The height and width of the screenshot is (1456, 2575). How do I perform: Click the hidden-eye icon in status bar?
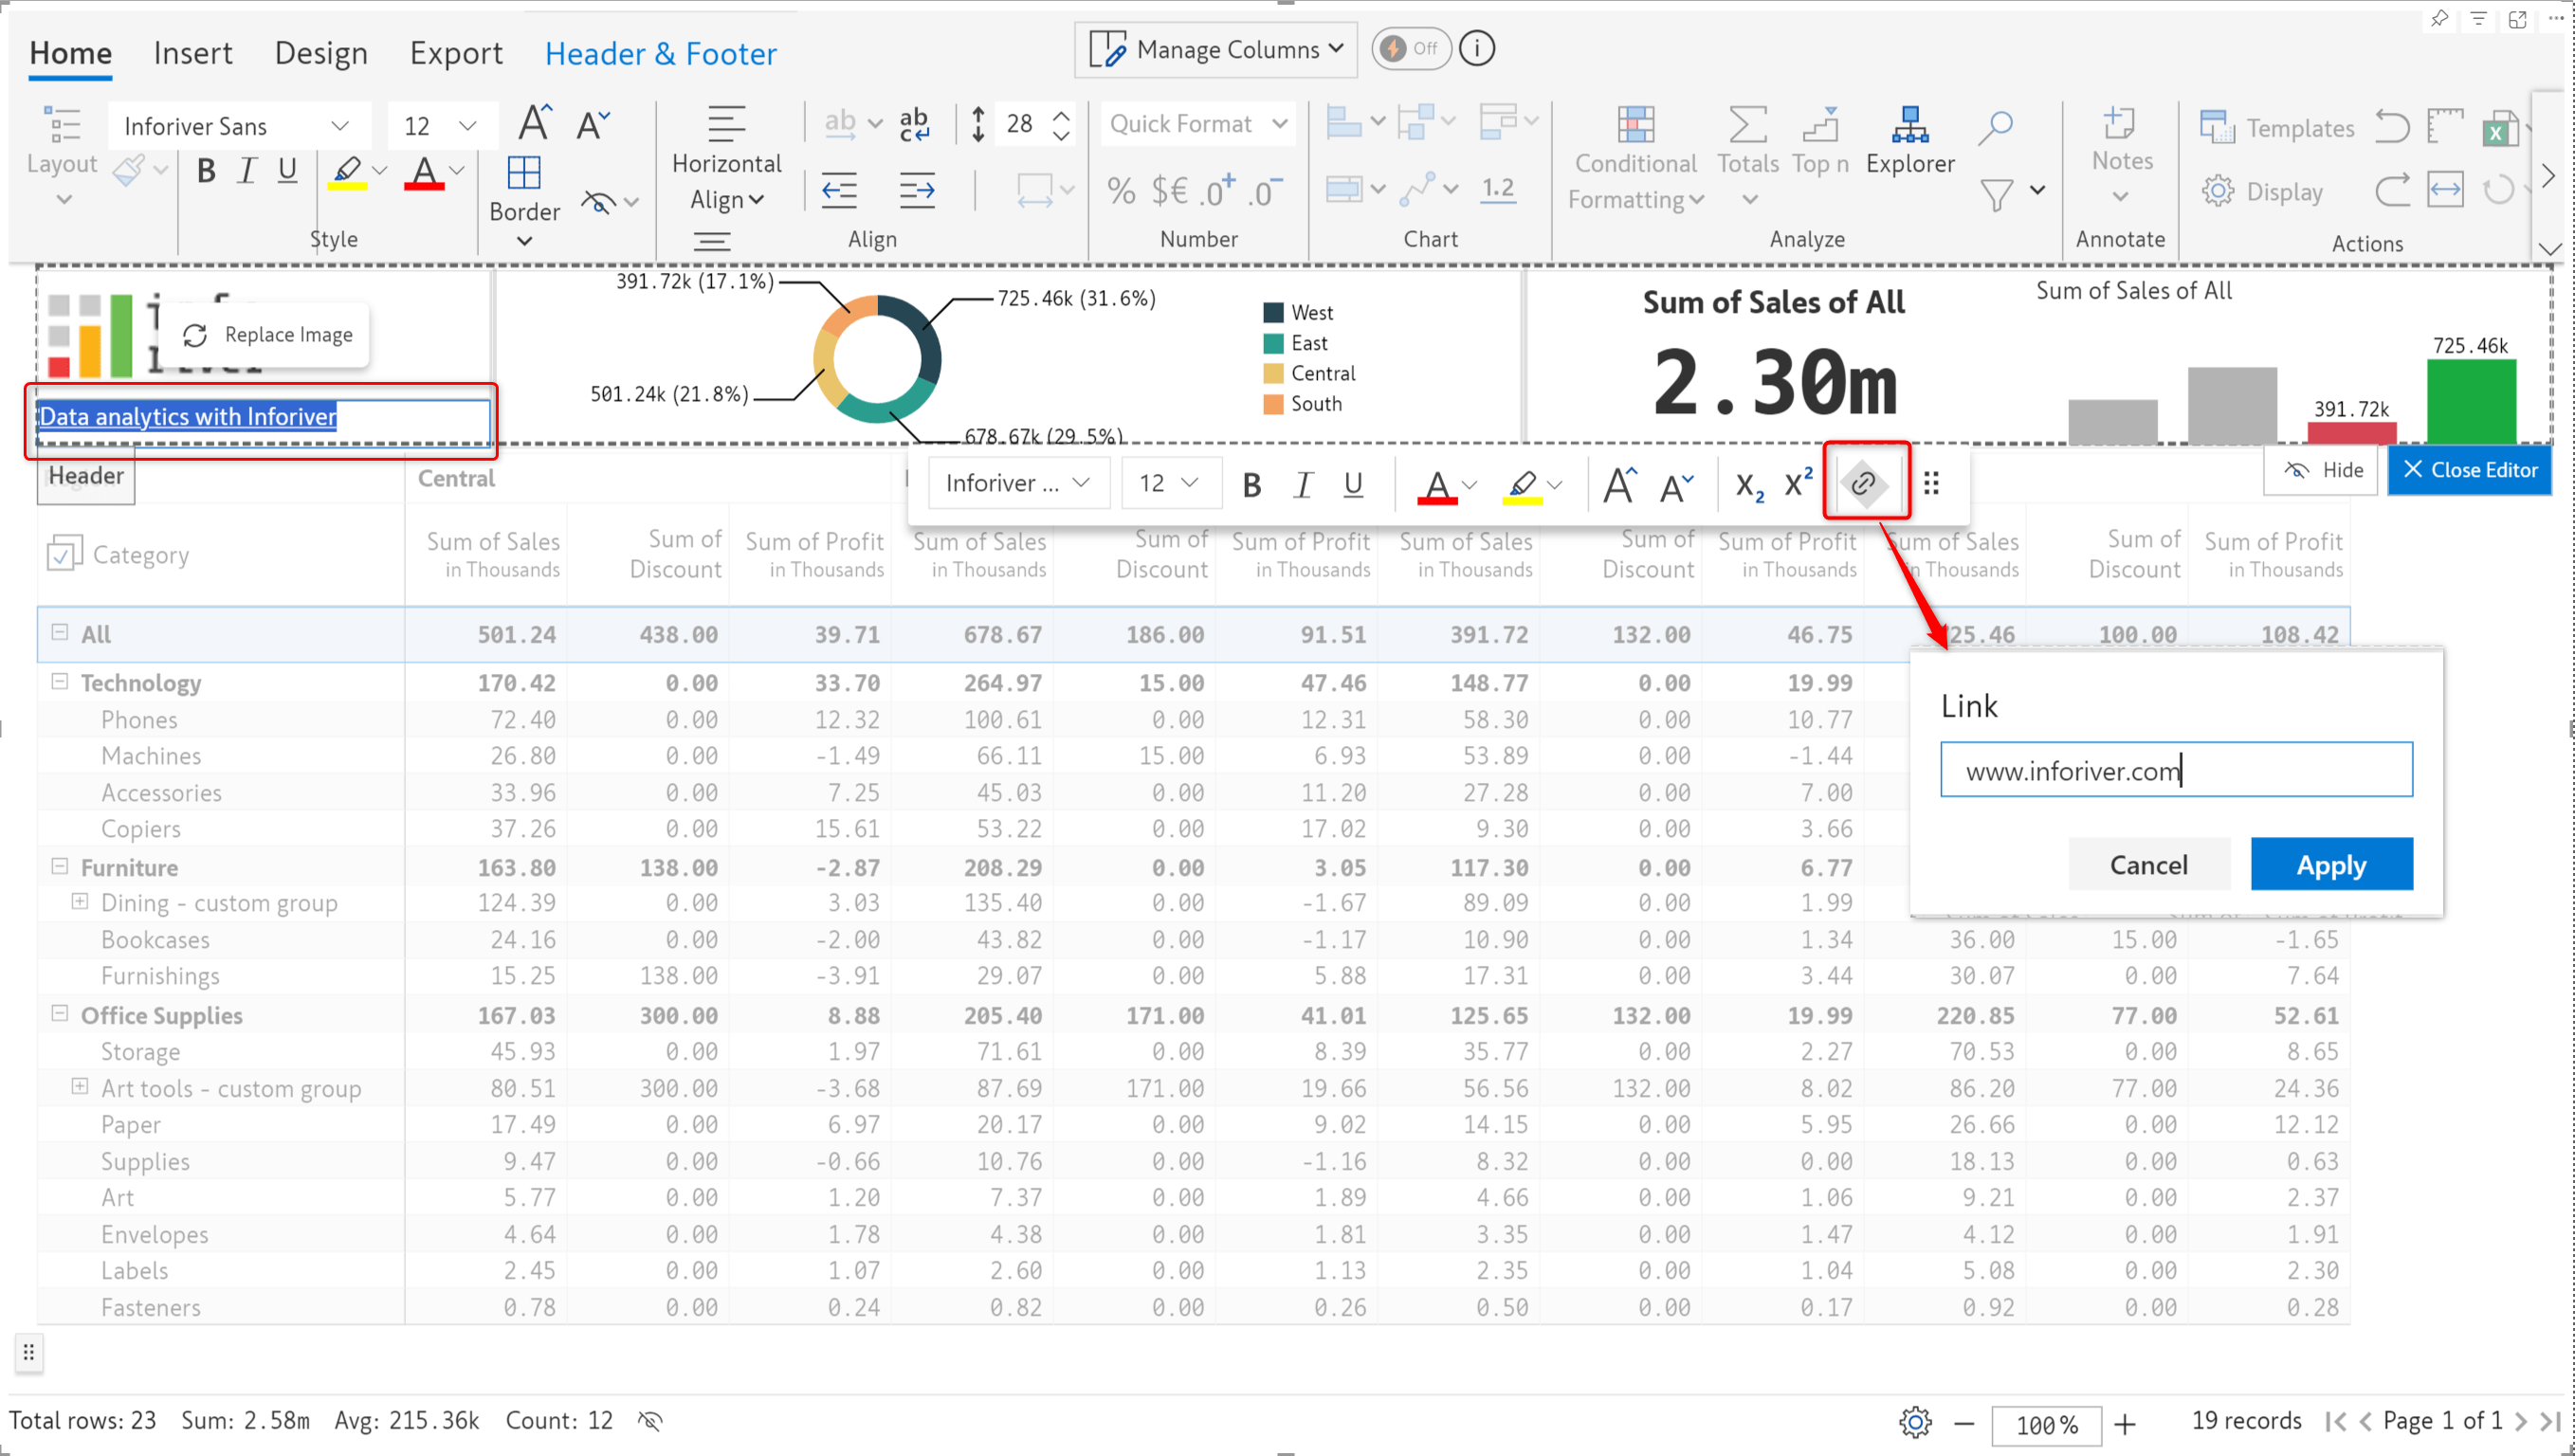(650, 1421)
